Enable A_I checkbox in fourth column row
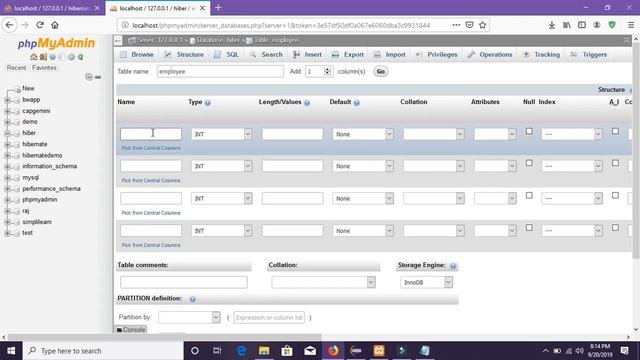 click(x=615, y=228)
